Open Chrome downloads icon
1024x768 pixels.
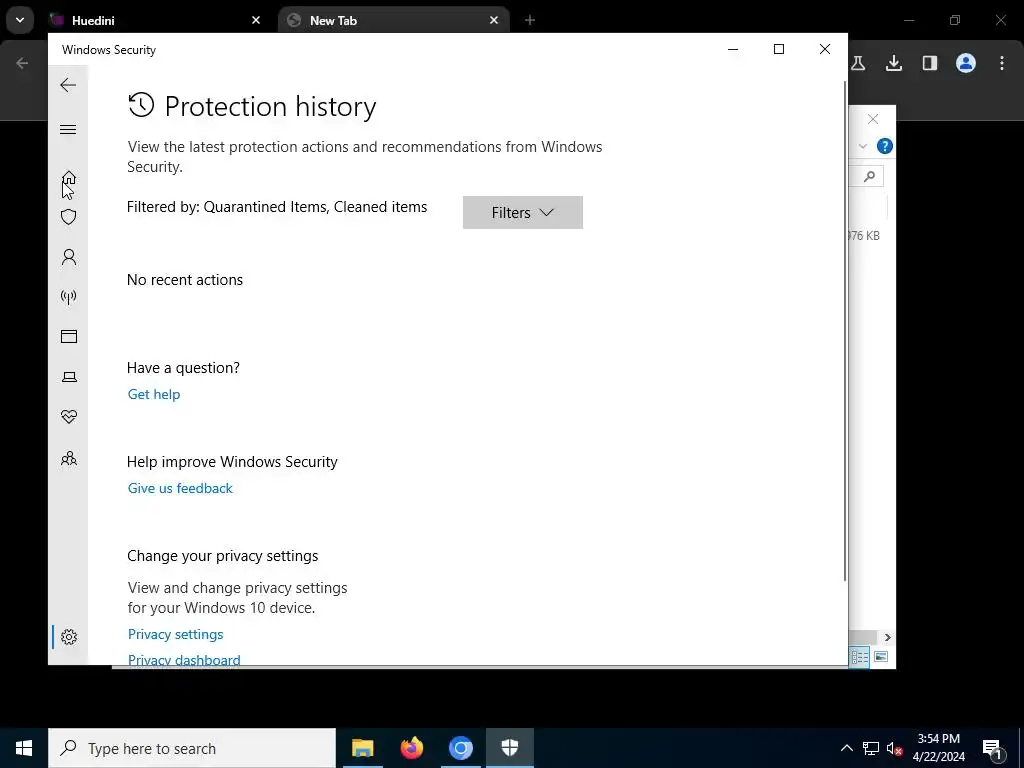click(x=894, y=63)
